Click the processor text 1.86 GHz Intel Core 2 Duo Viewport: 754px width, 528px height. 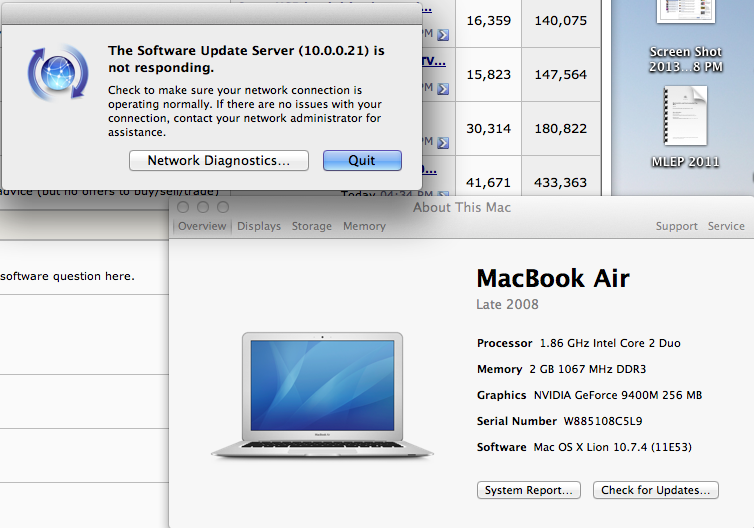click(x=610, y=343)
